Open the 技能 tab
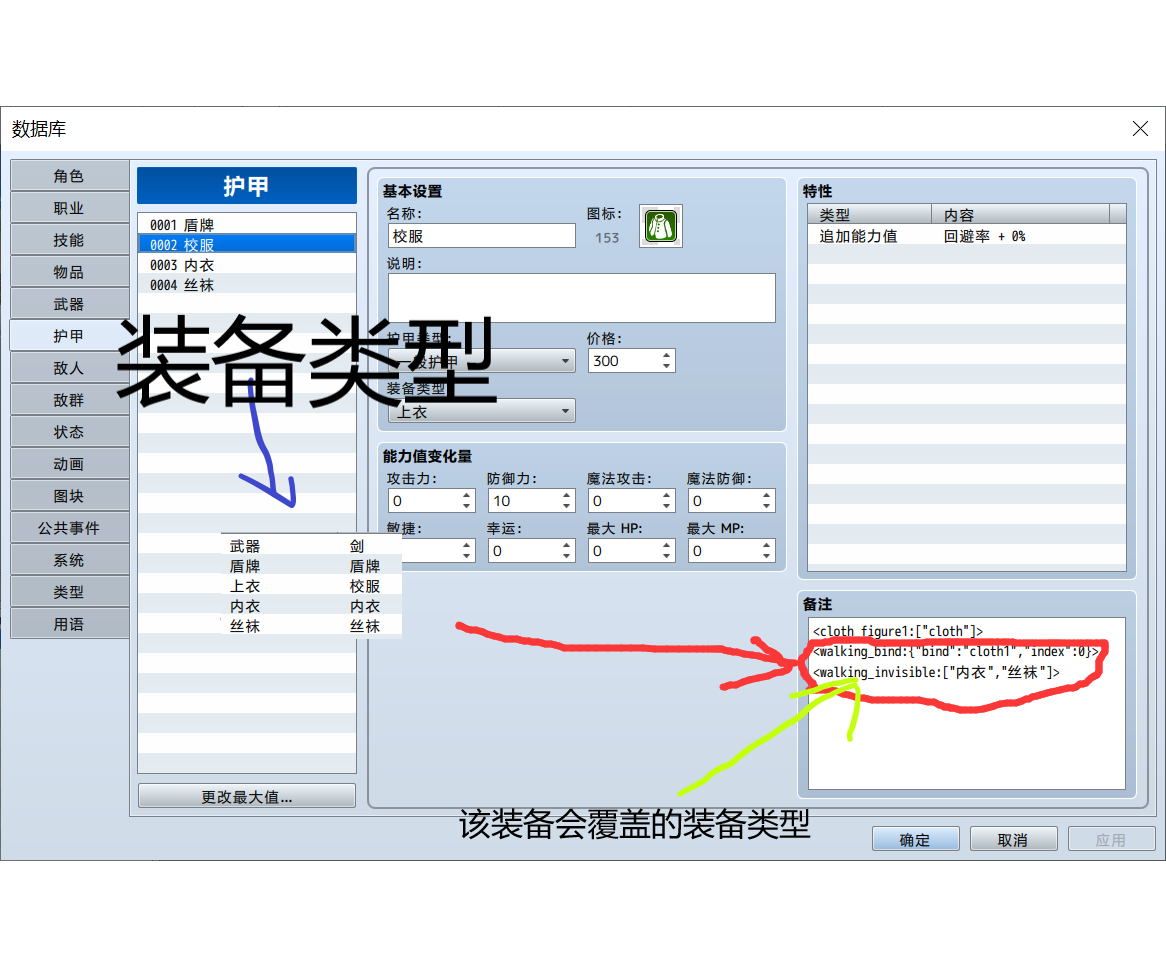Screen dimensions: 1166x966 pos(69,240)
